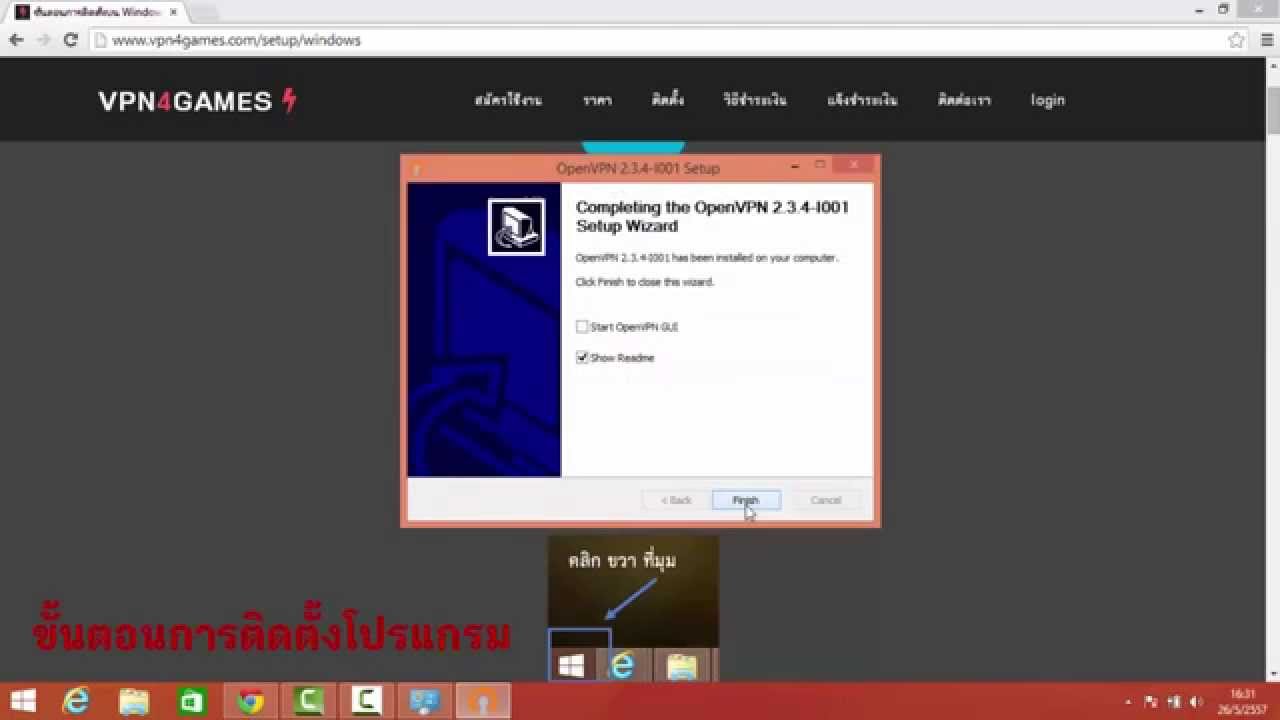Viewport: 1280px width, 720px height.
Task: Click the taskbar clock showing 16:31
Action: click(1242, 700)
